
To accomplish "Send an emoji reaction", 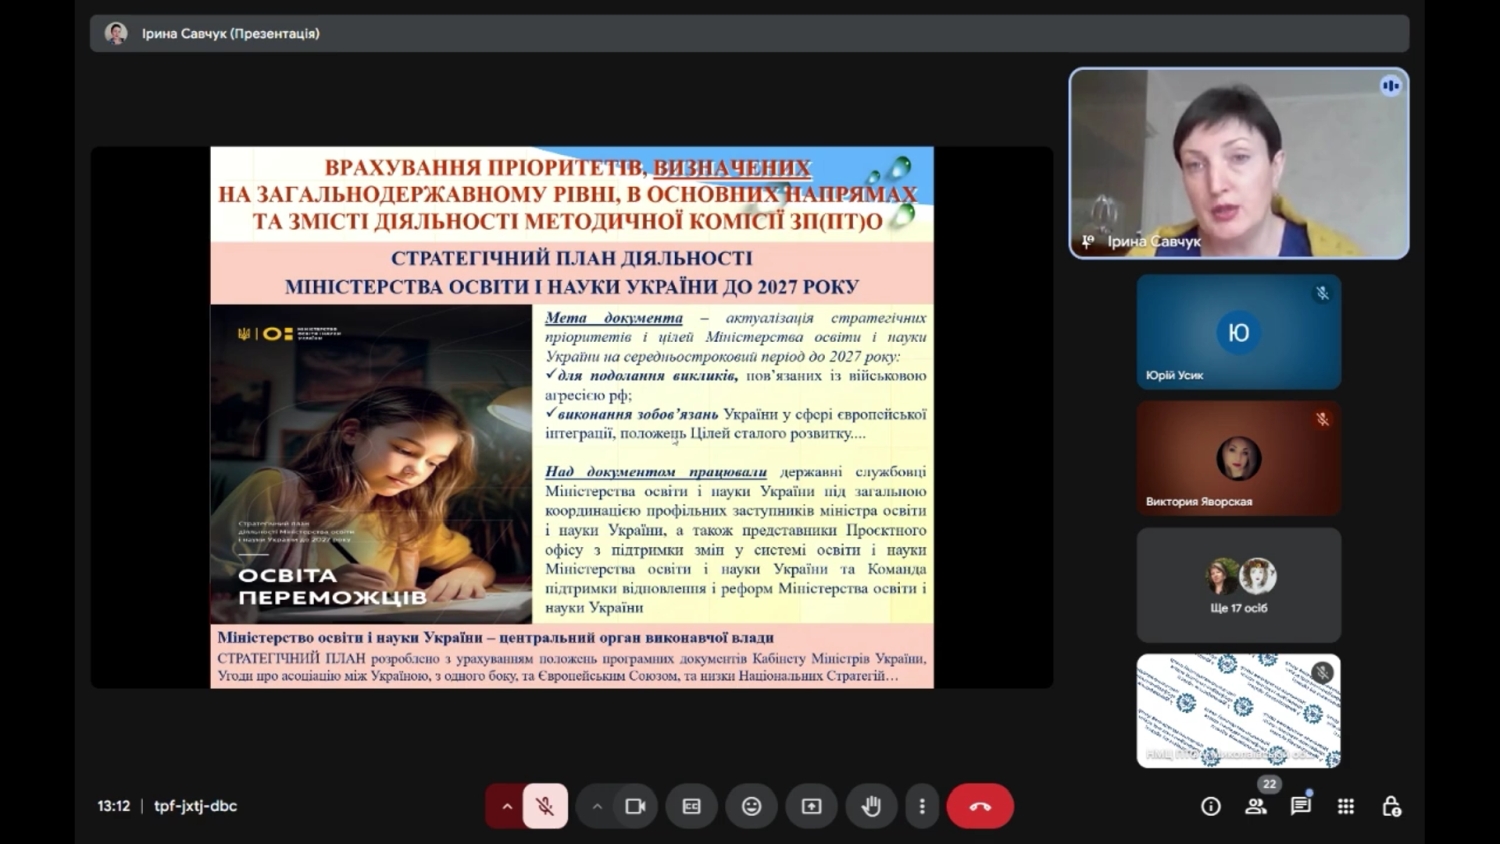I will 751,806.
